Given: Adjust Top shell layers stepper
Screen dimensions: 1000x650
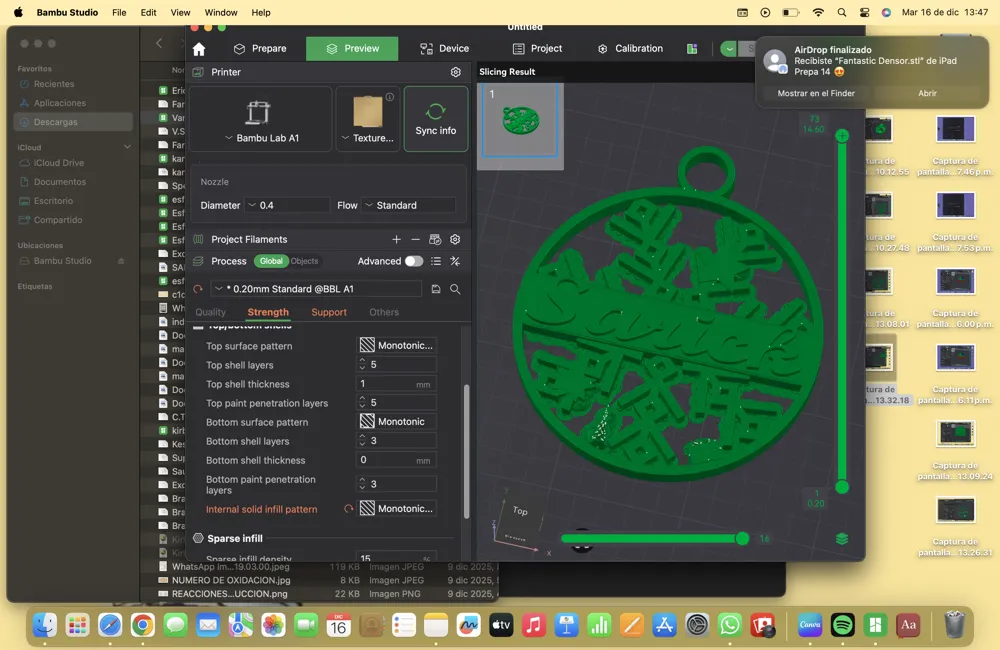Looking at the screenshot, I should coord(362,365).
